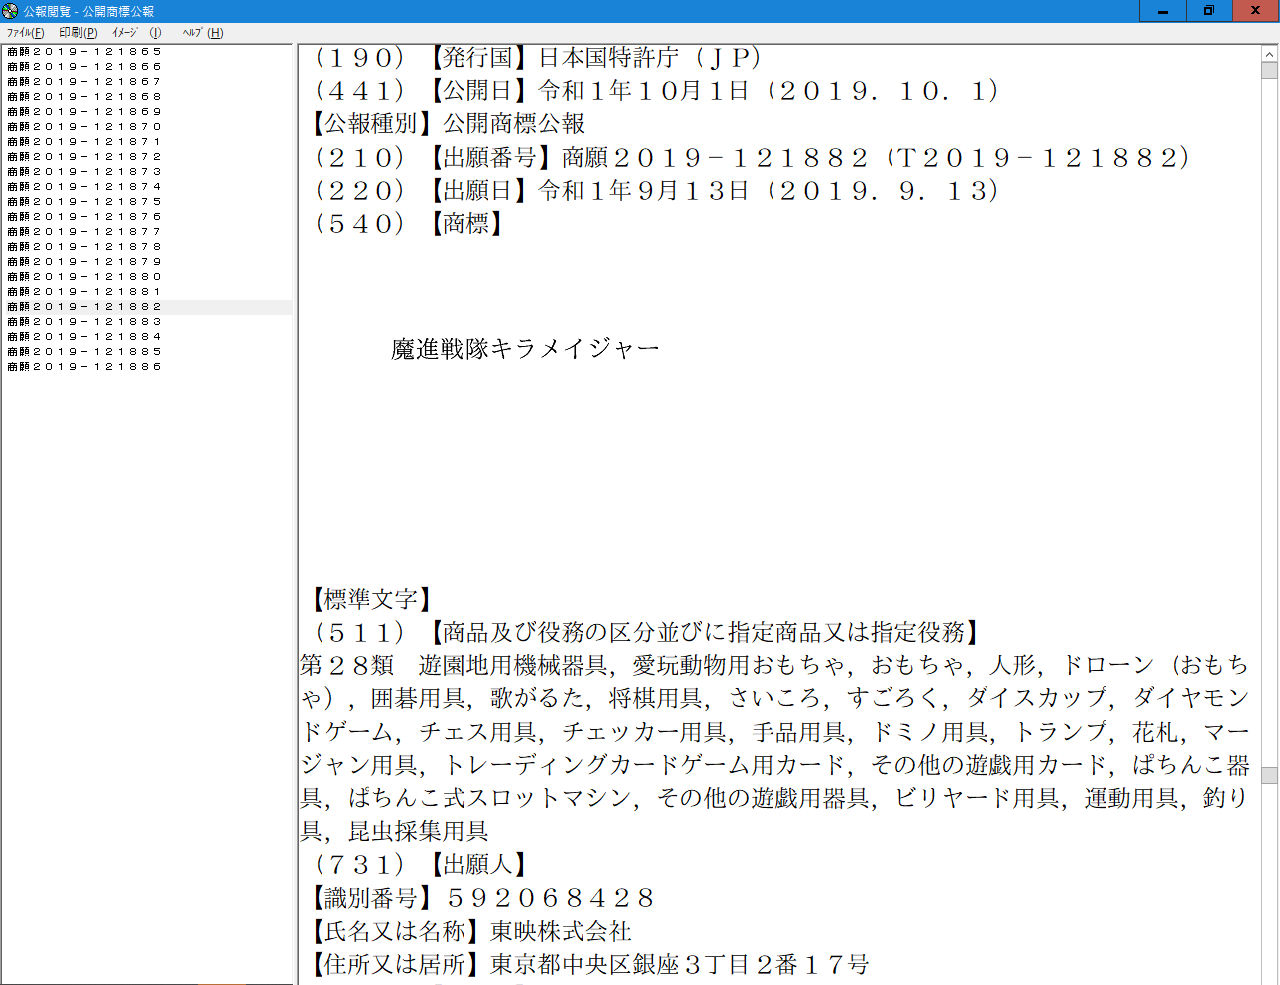The image size is (1280, 985).
Task: Click the upper scrollbar thumb in document pane
Action: pos(1270,70)
